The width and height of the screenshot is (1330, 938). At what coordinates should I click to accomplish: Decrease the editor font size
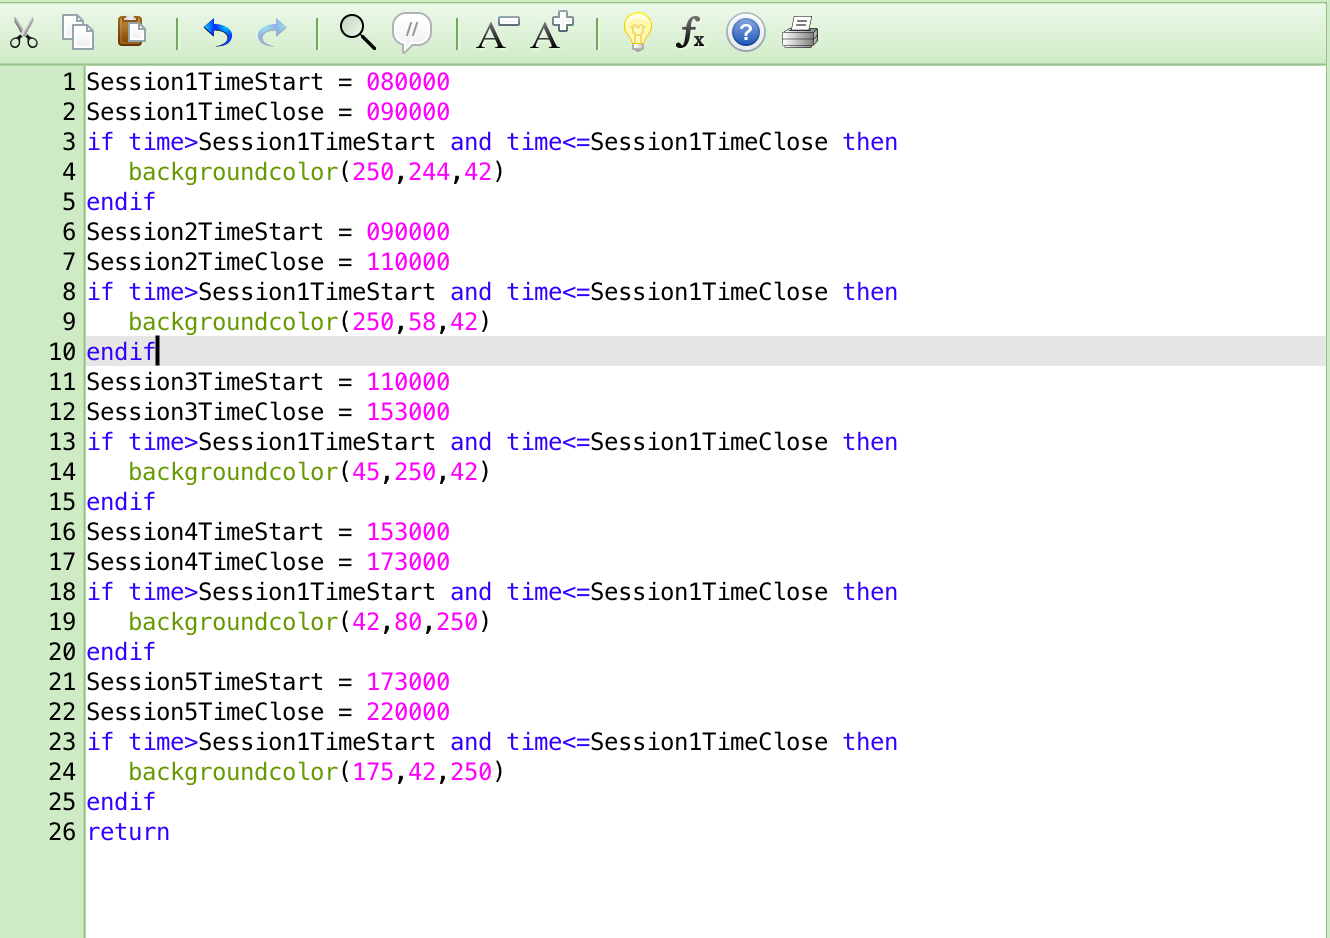click(497, 33)
